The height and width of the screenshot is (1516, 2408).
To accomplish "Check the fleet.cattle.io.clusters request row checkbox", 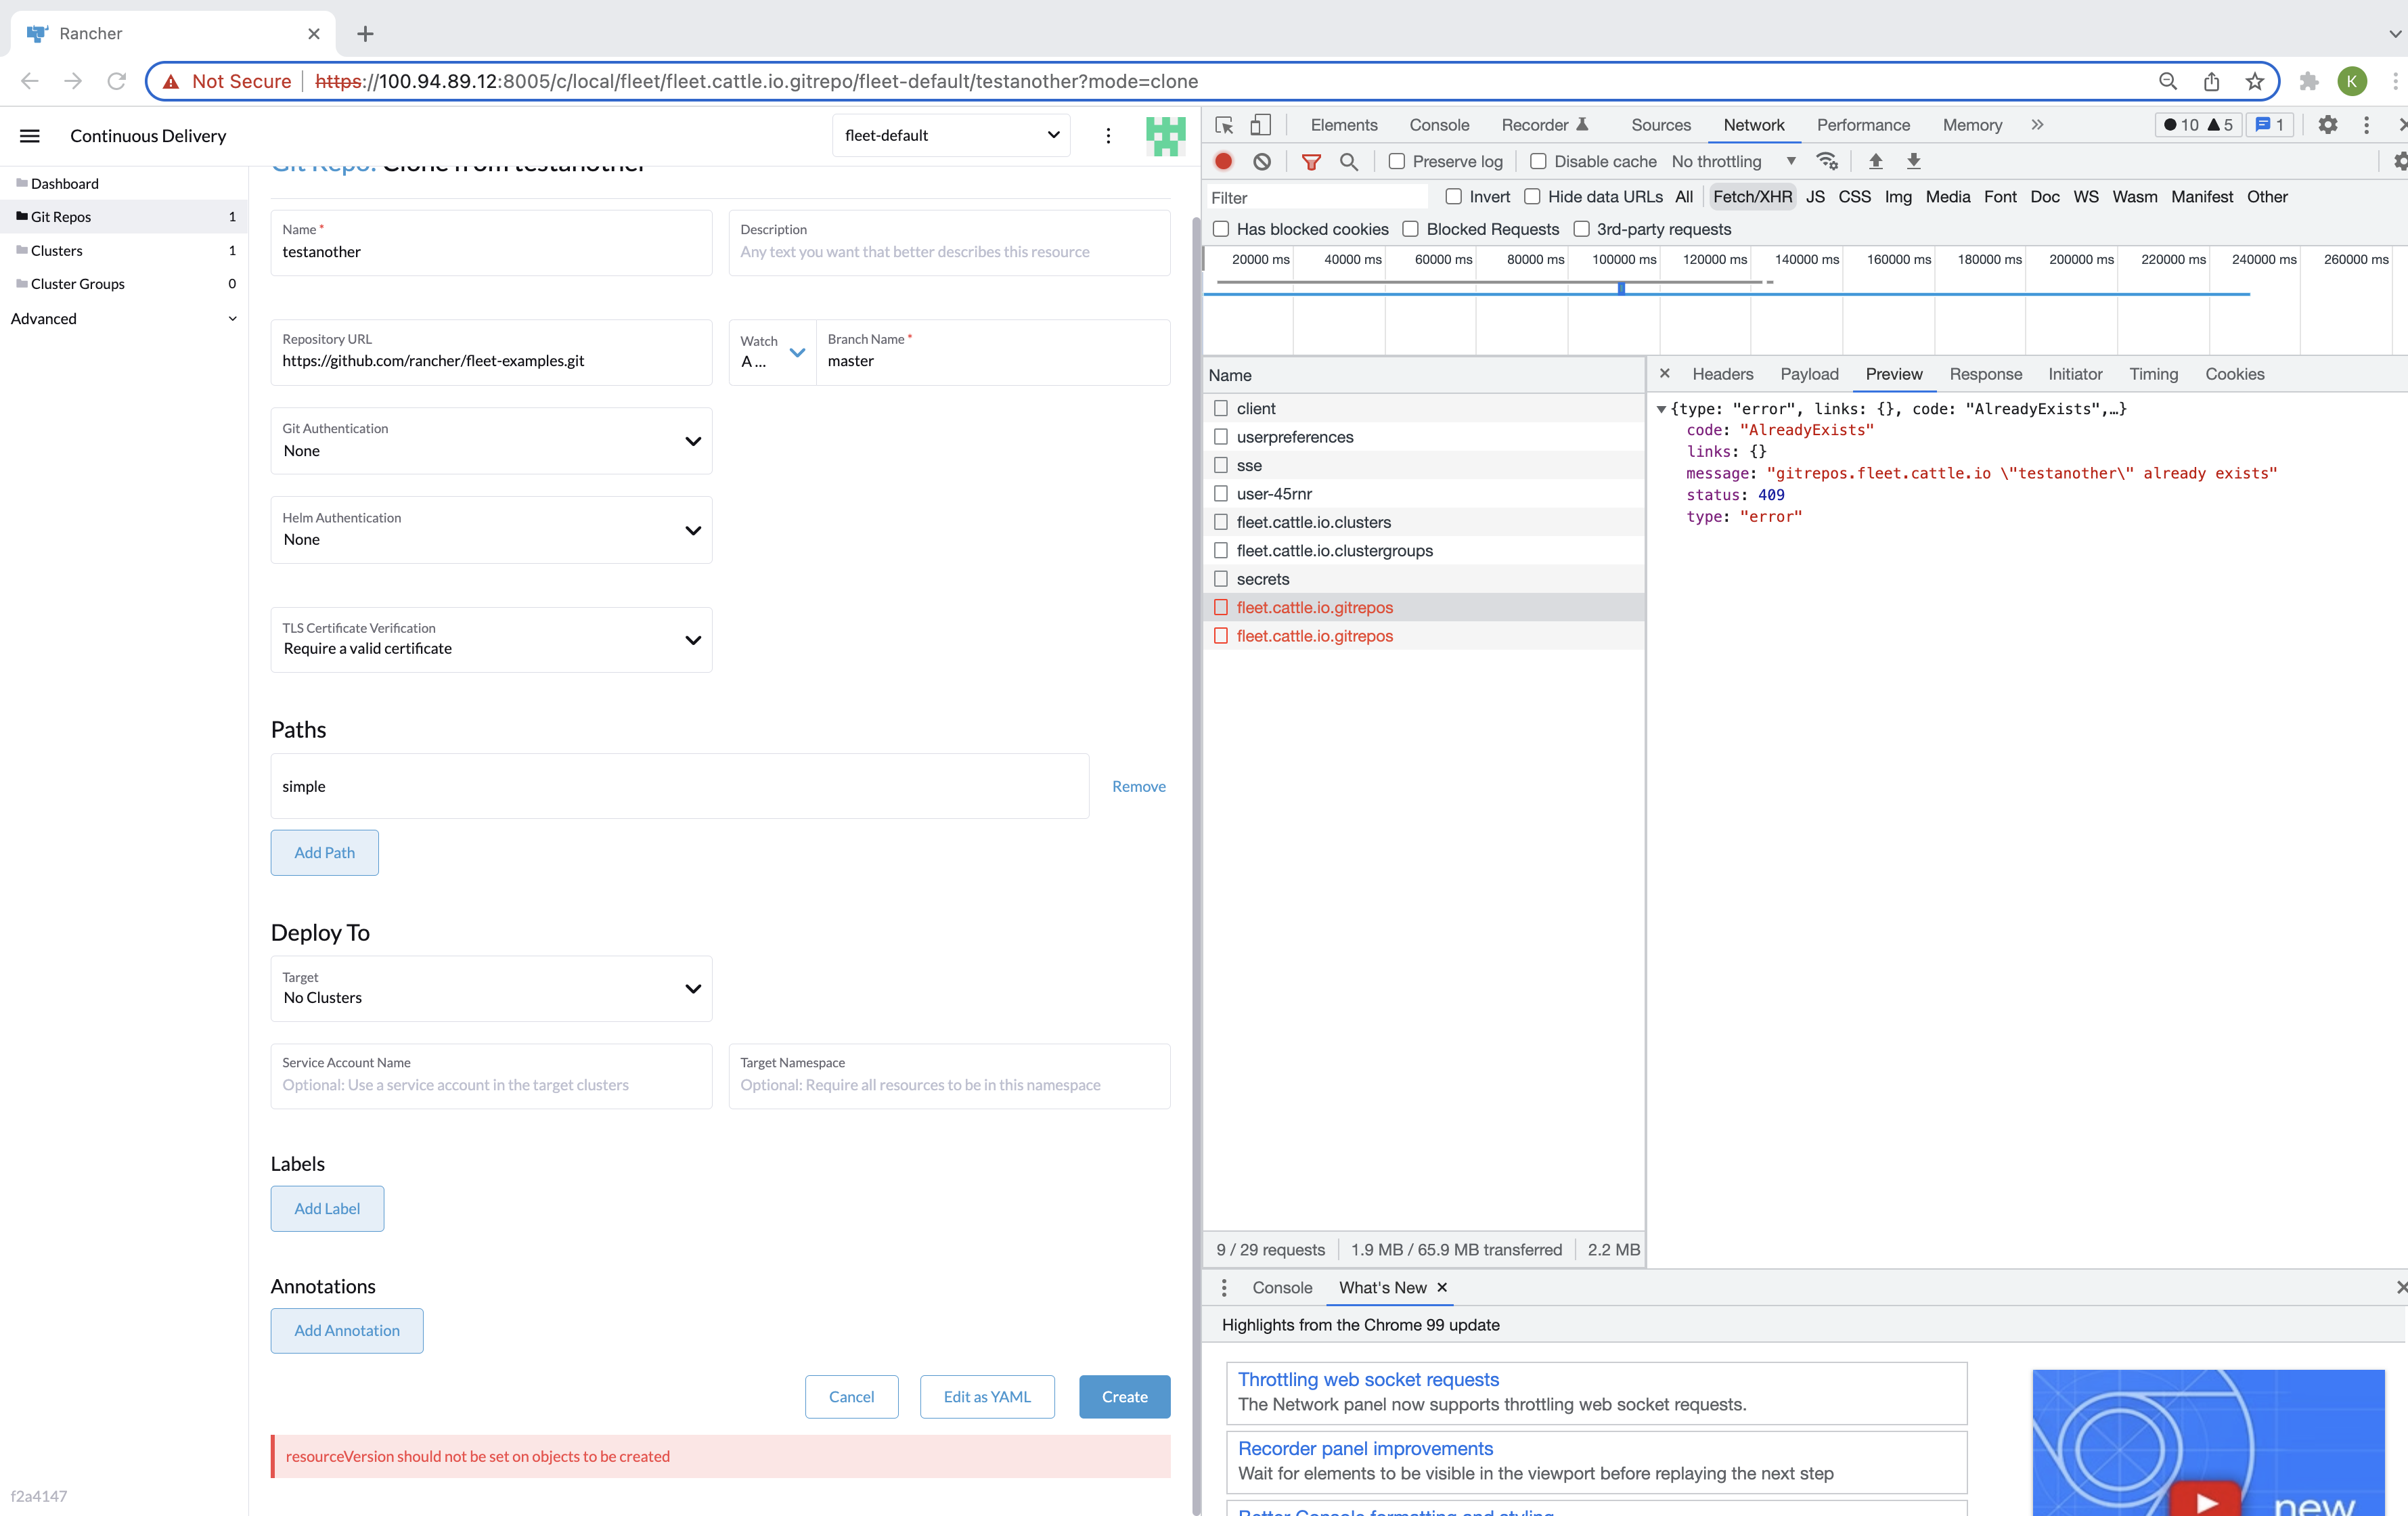I will click(1220, 521).
